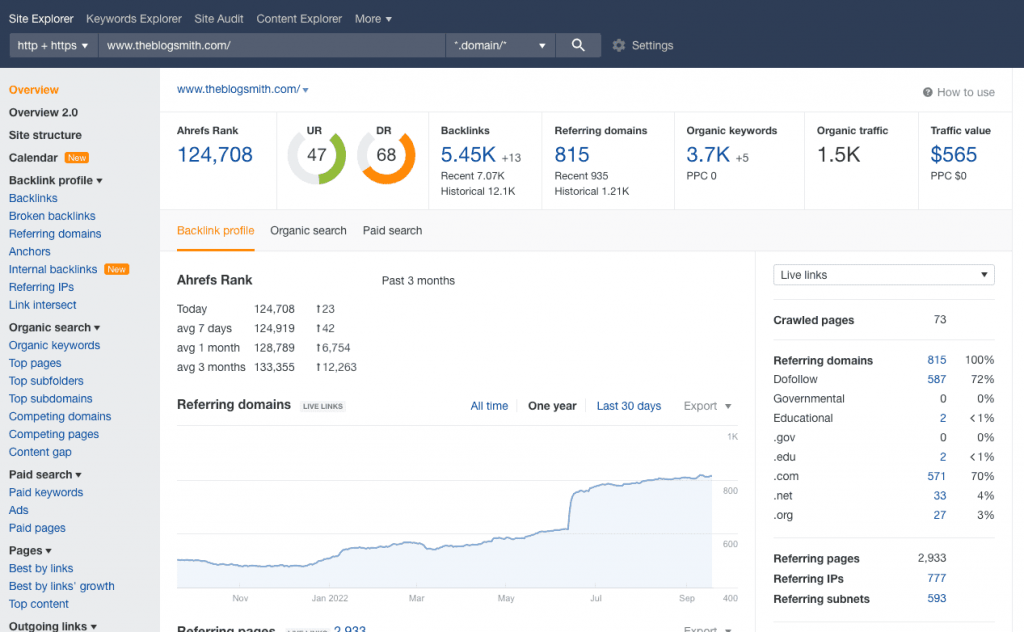Viewport: 1024px width, 632px height.
Task: Show All time referring domains chart
Action: (489, 406)
